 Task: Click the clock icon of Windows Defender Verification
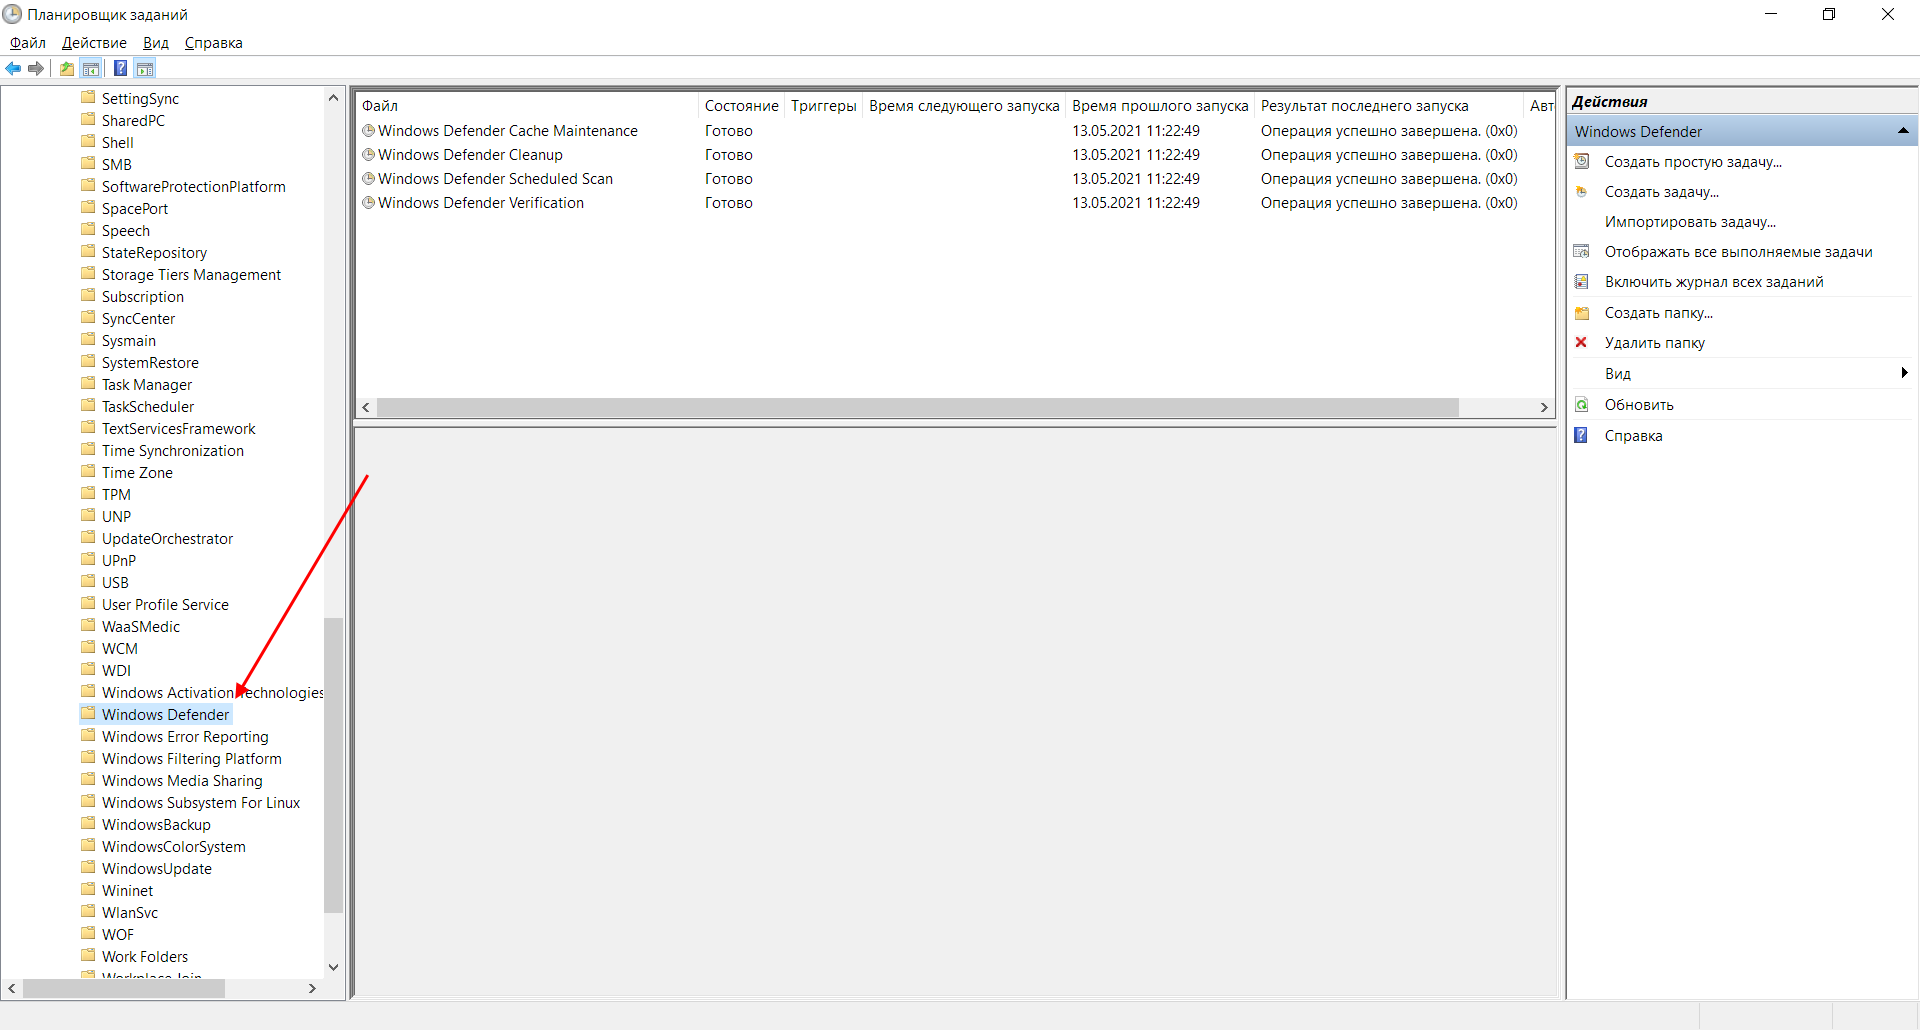[x=368, y=202]
